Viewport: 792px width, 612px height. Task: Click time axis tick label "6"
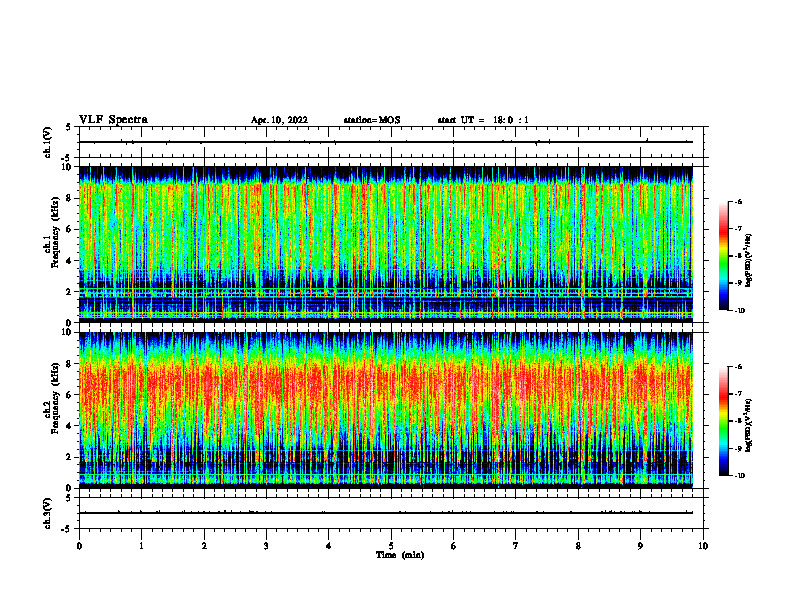[x=454, y=546]
